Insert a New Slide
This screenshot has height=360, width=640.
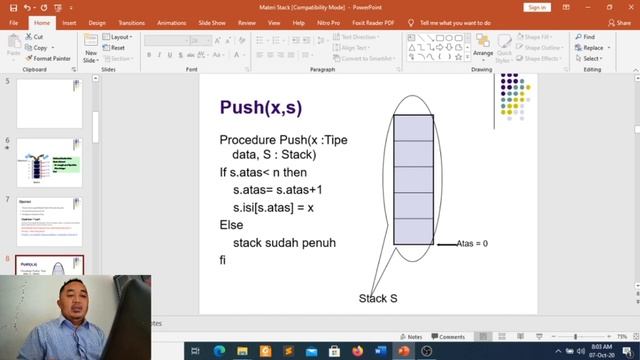pyautogui.click(x=91, y=49)
